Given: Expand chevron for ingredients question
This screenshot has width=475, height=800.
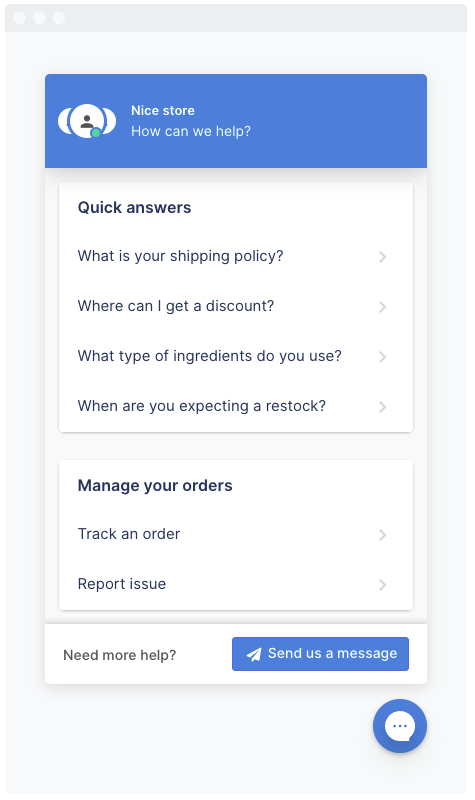Looking at the screenshot, I should pos(382,357).
